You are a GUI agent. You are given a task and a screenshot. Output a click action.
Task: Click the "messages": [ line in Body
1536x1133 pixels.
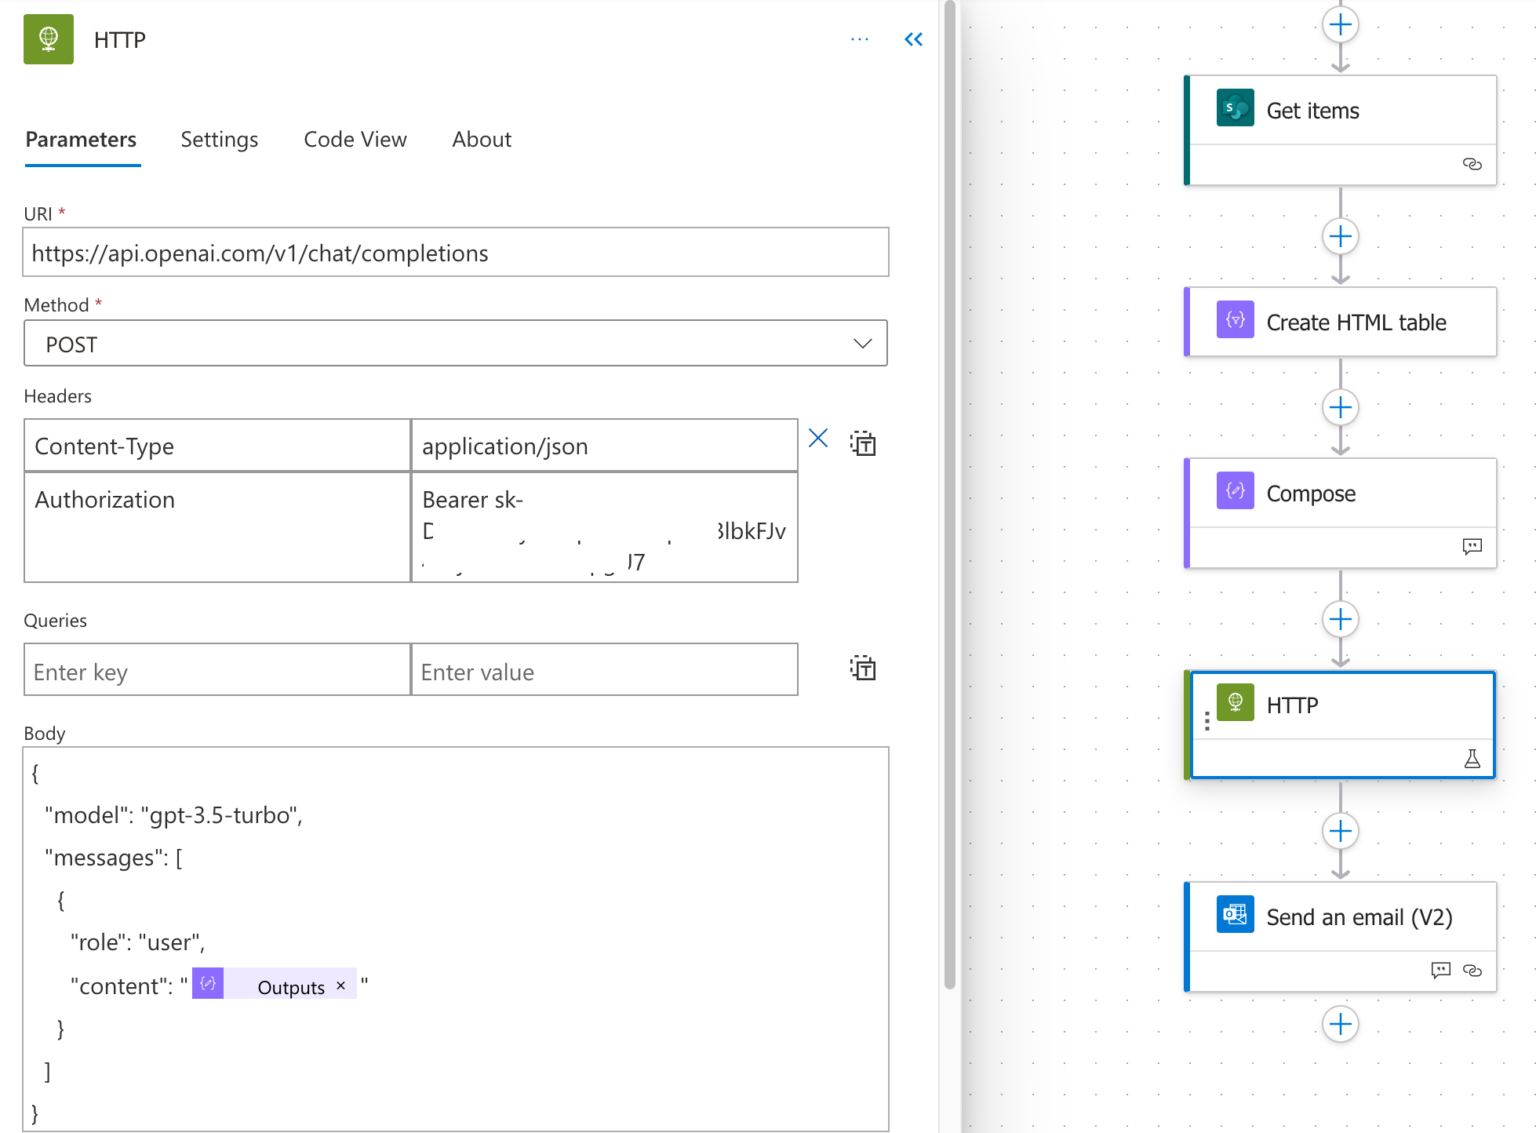pyautogui.click(x=114, y=858)
